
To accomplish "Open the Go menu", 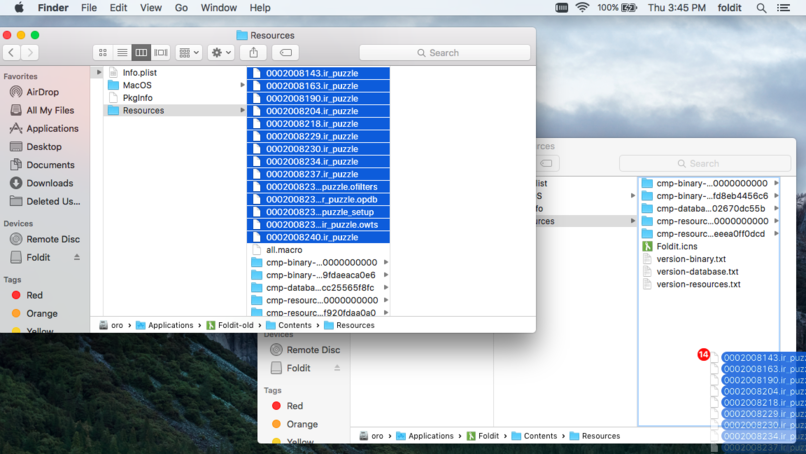I will pos(181,8).
